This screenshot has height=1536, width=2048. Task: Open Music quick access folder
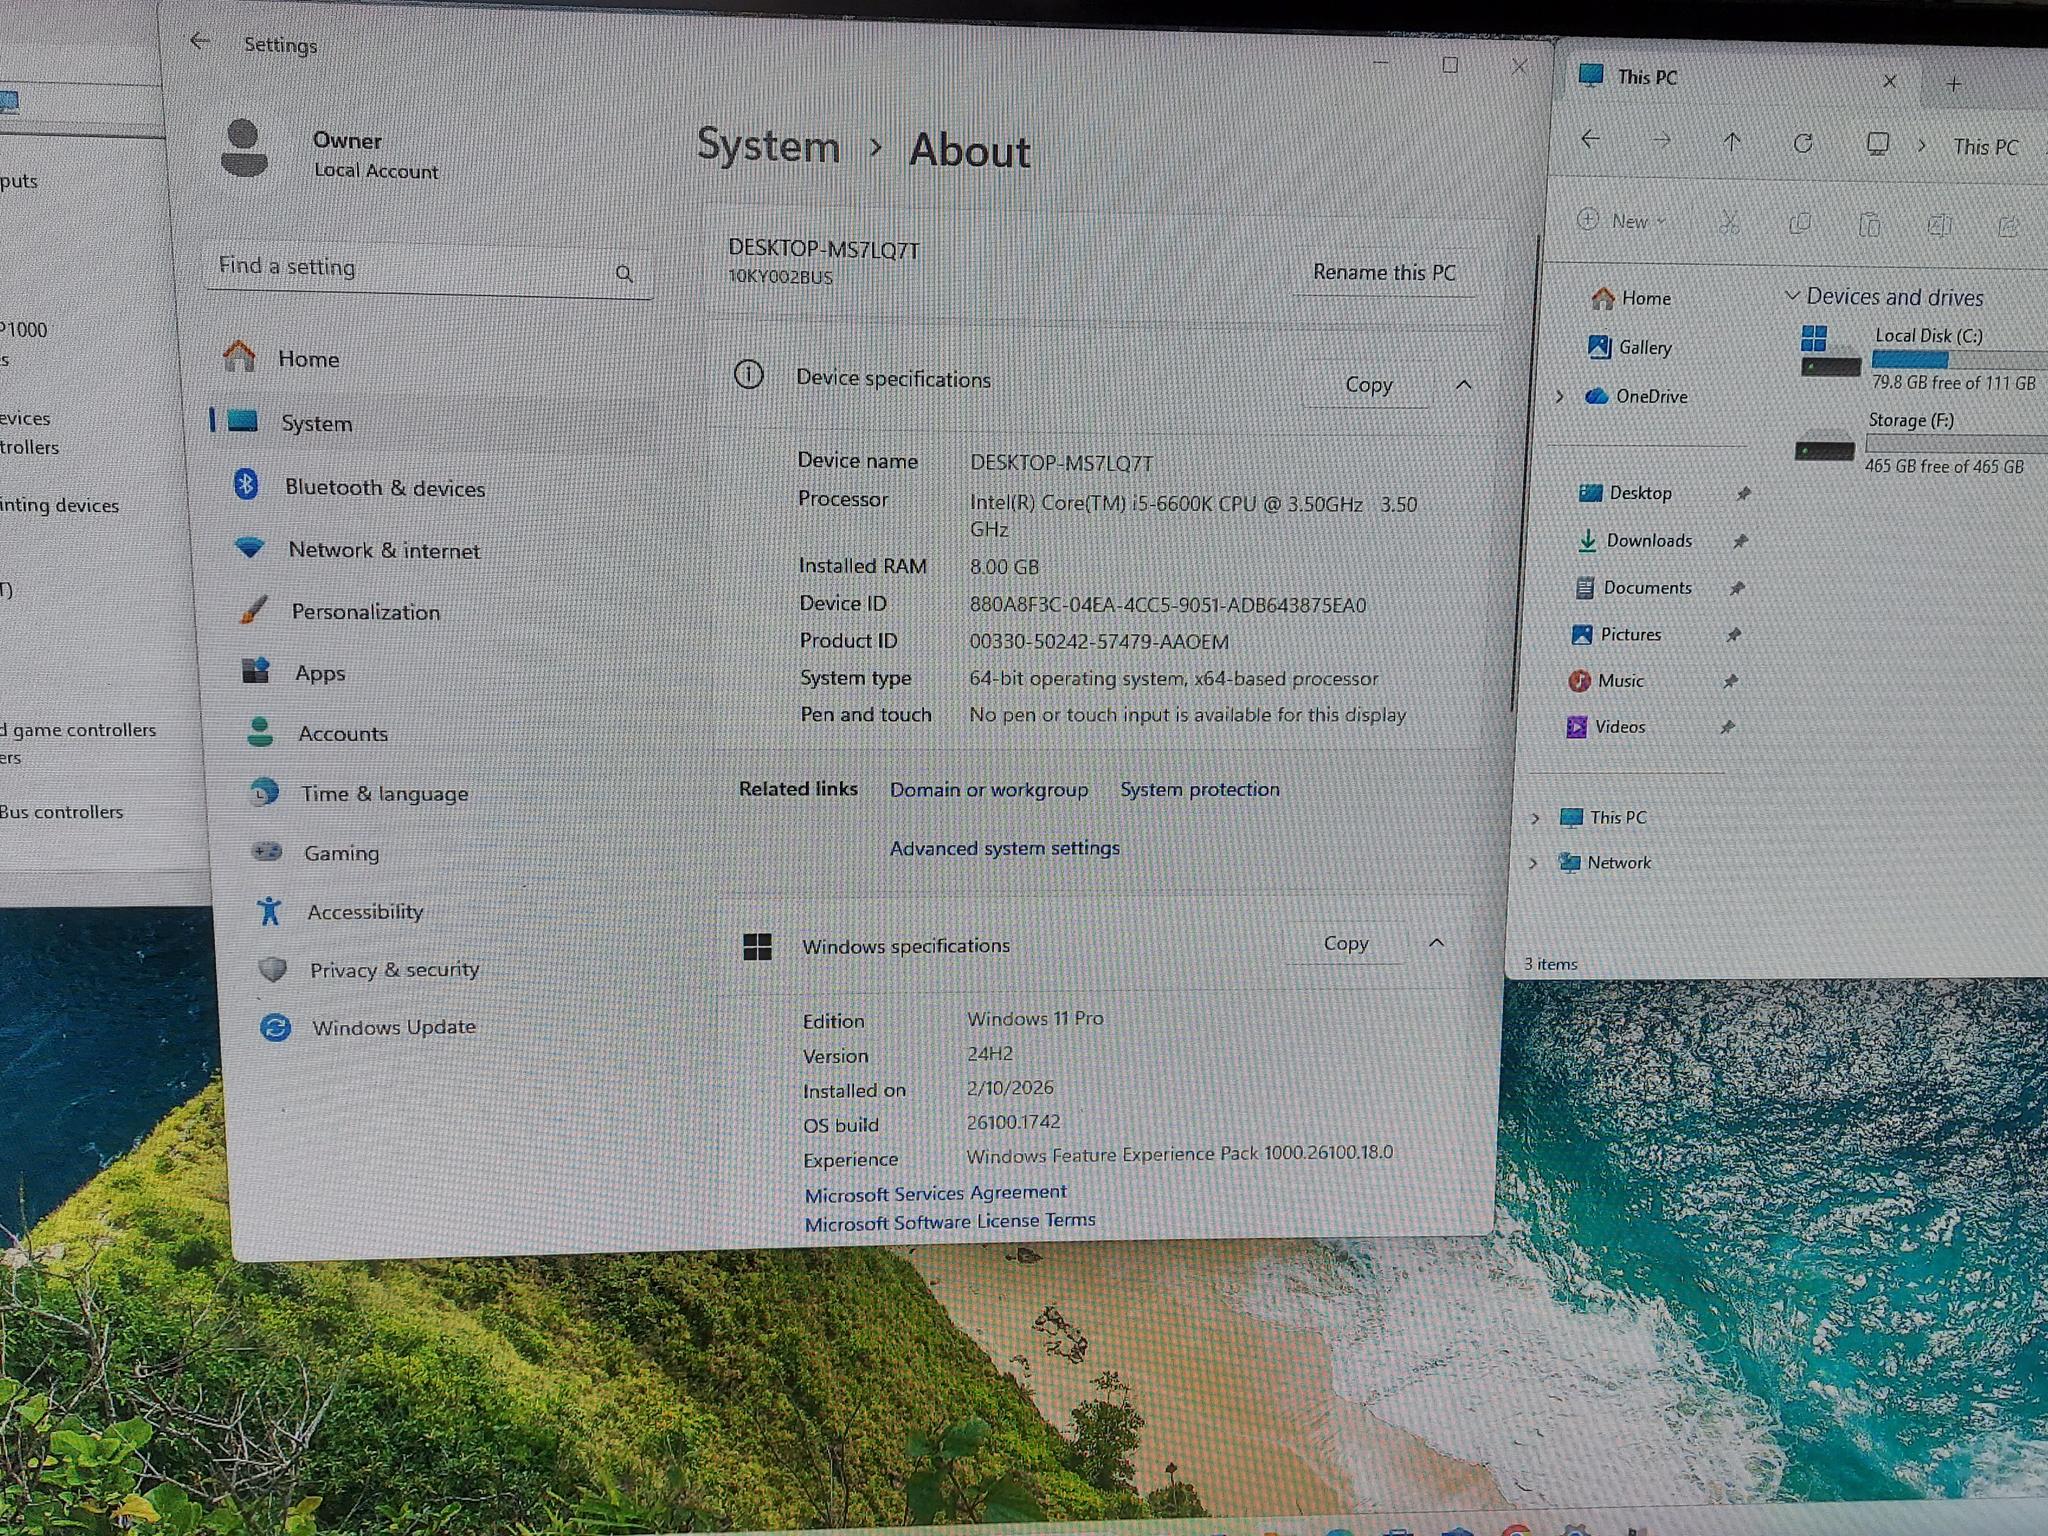tap(1606, 680)
